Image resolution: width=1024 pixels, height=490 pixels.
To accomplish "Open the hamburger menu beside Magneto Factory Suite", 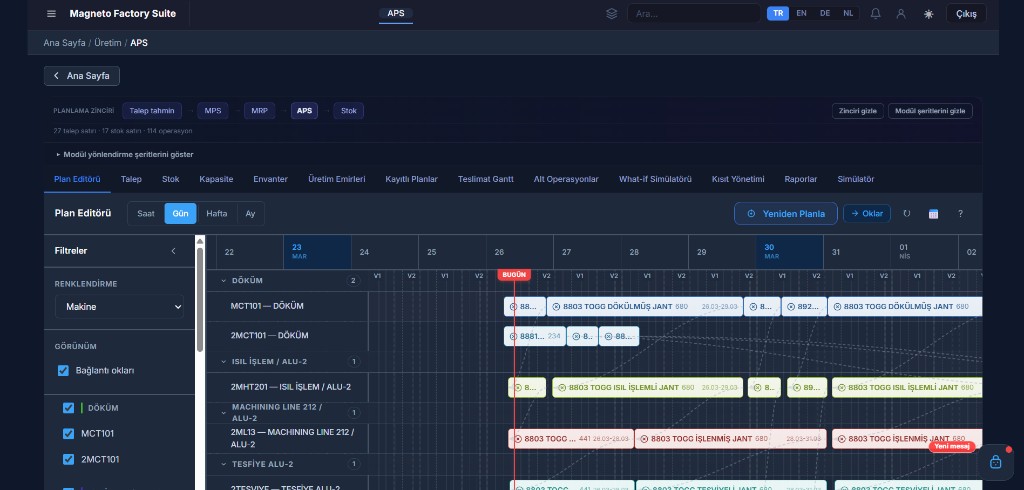I will click(x=51, y=14).
